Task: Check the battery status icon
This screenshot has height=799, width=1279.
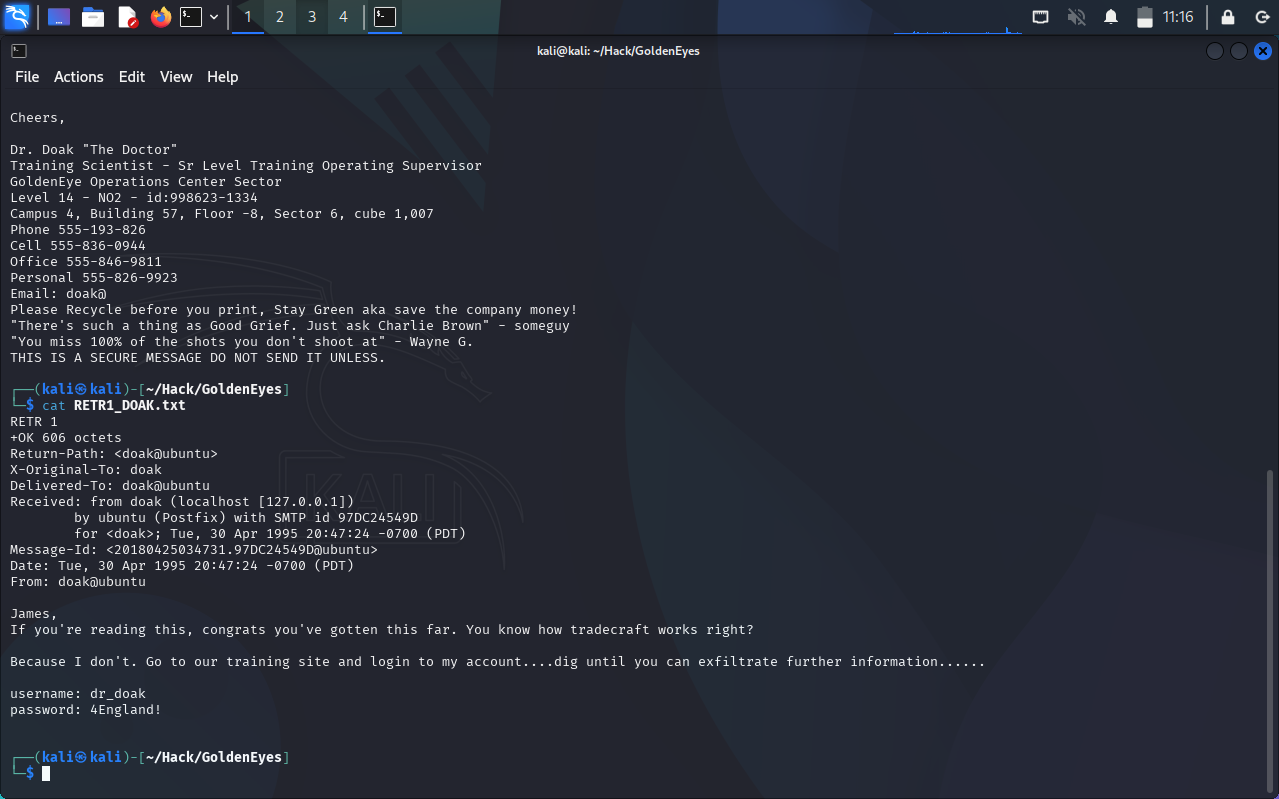Action: (x=1145, y=17)
